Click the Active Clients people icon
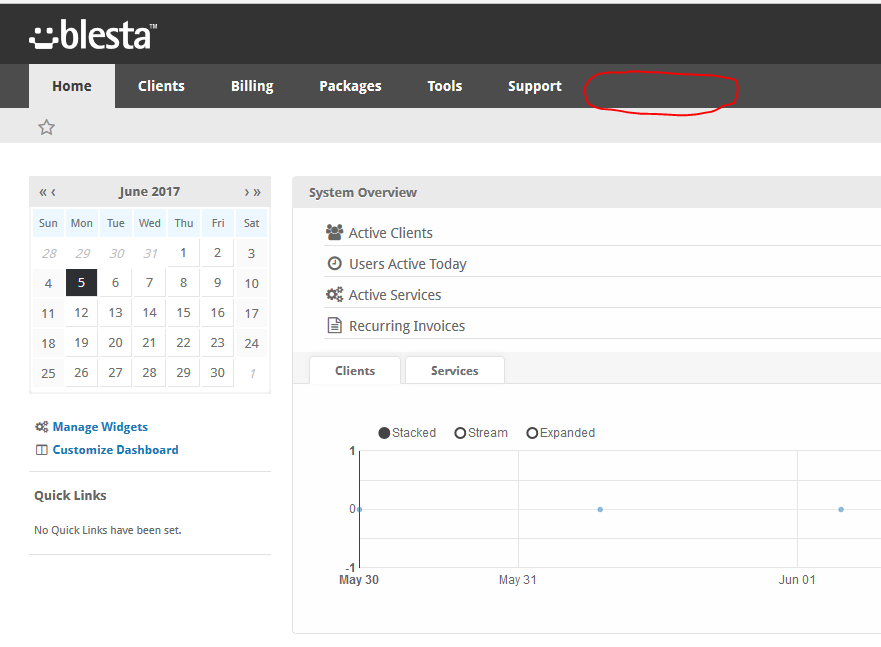This screenshot has width=881, height=647. (334, 232)
